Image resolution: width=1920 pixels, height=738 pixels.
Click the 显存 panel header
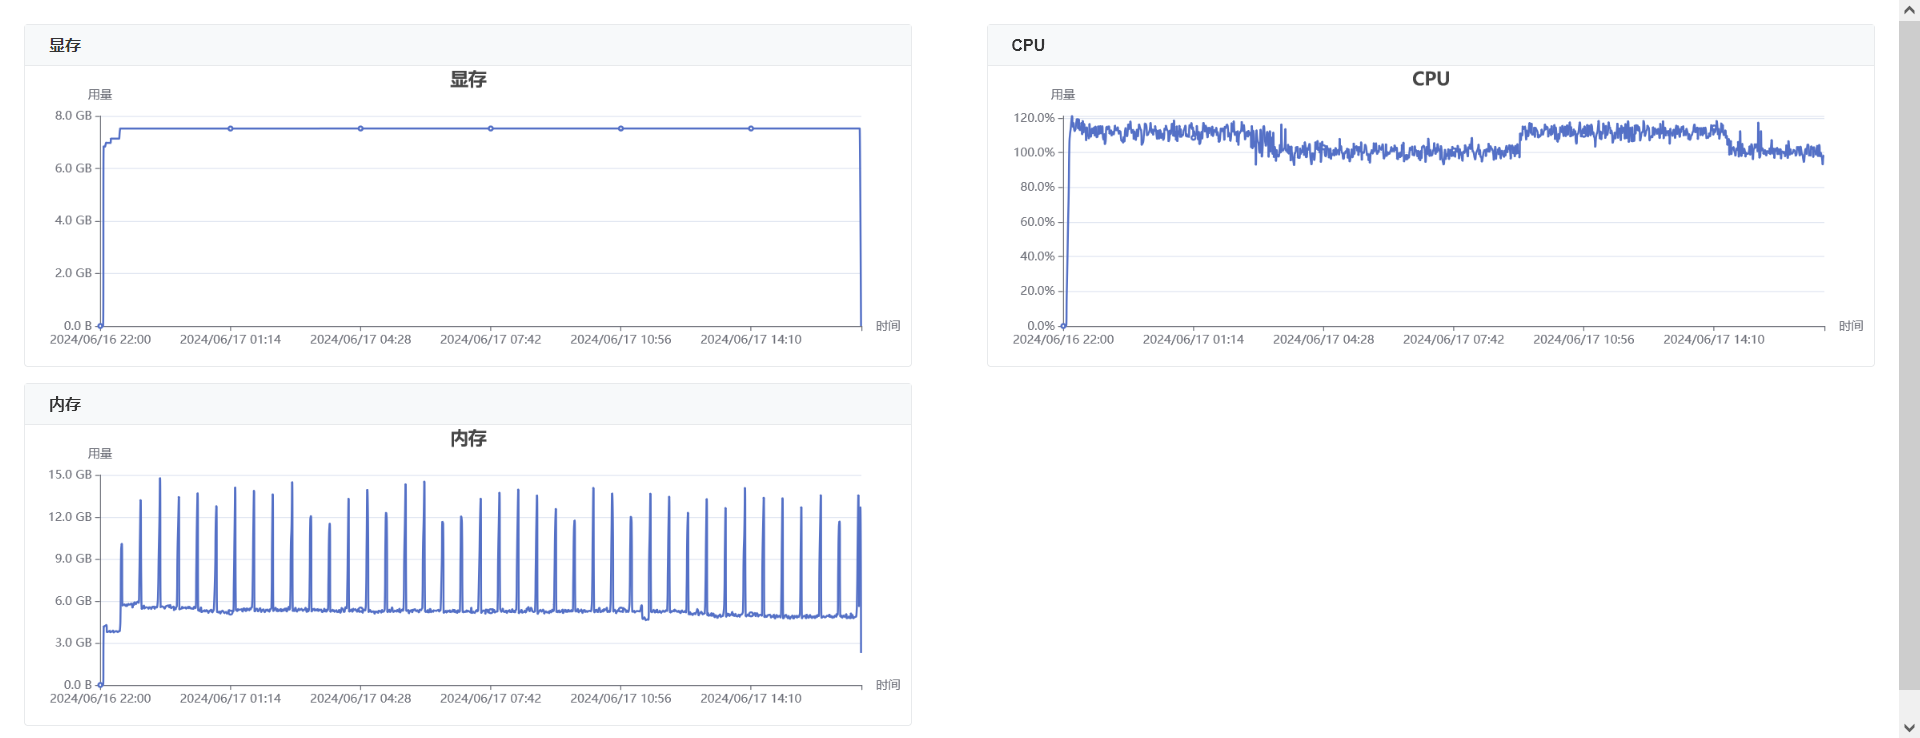click(468, 45)
